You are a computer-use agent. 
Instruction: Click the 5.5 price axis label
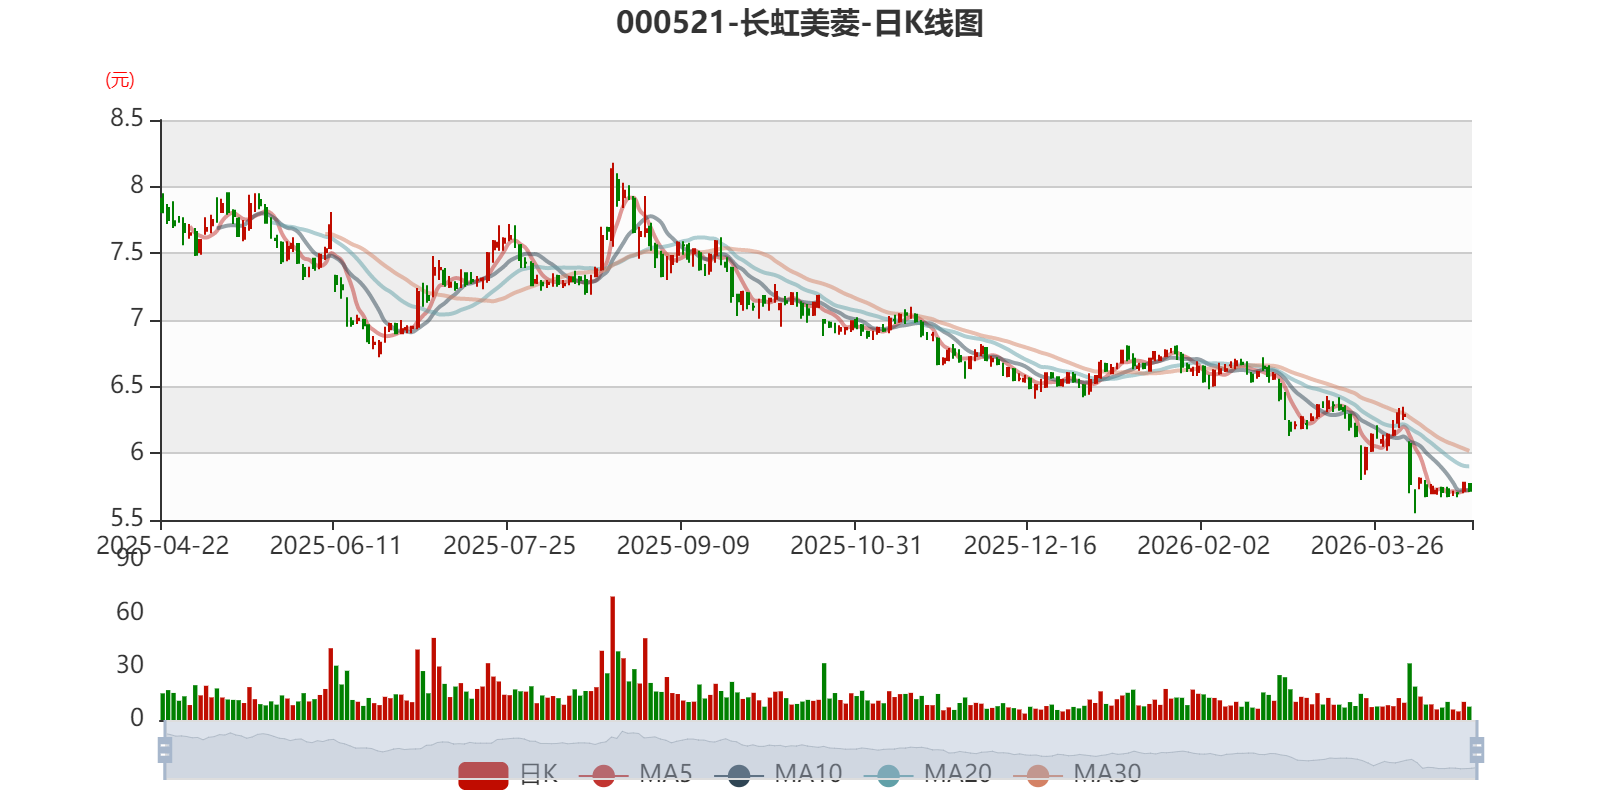tap(127, 519)
